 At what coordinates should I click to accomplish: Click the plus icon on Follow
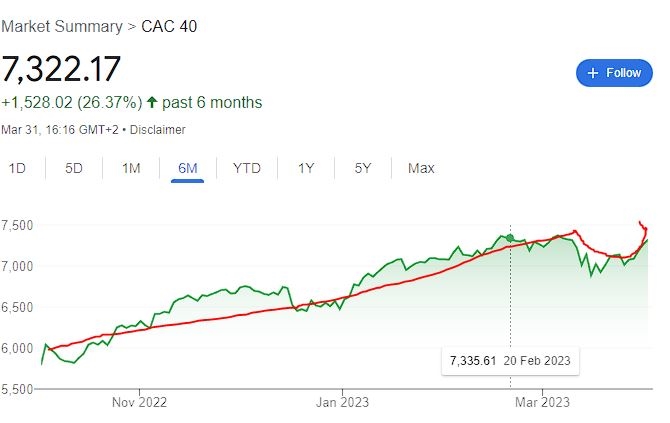click(593, 73)
